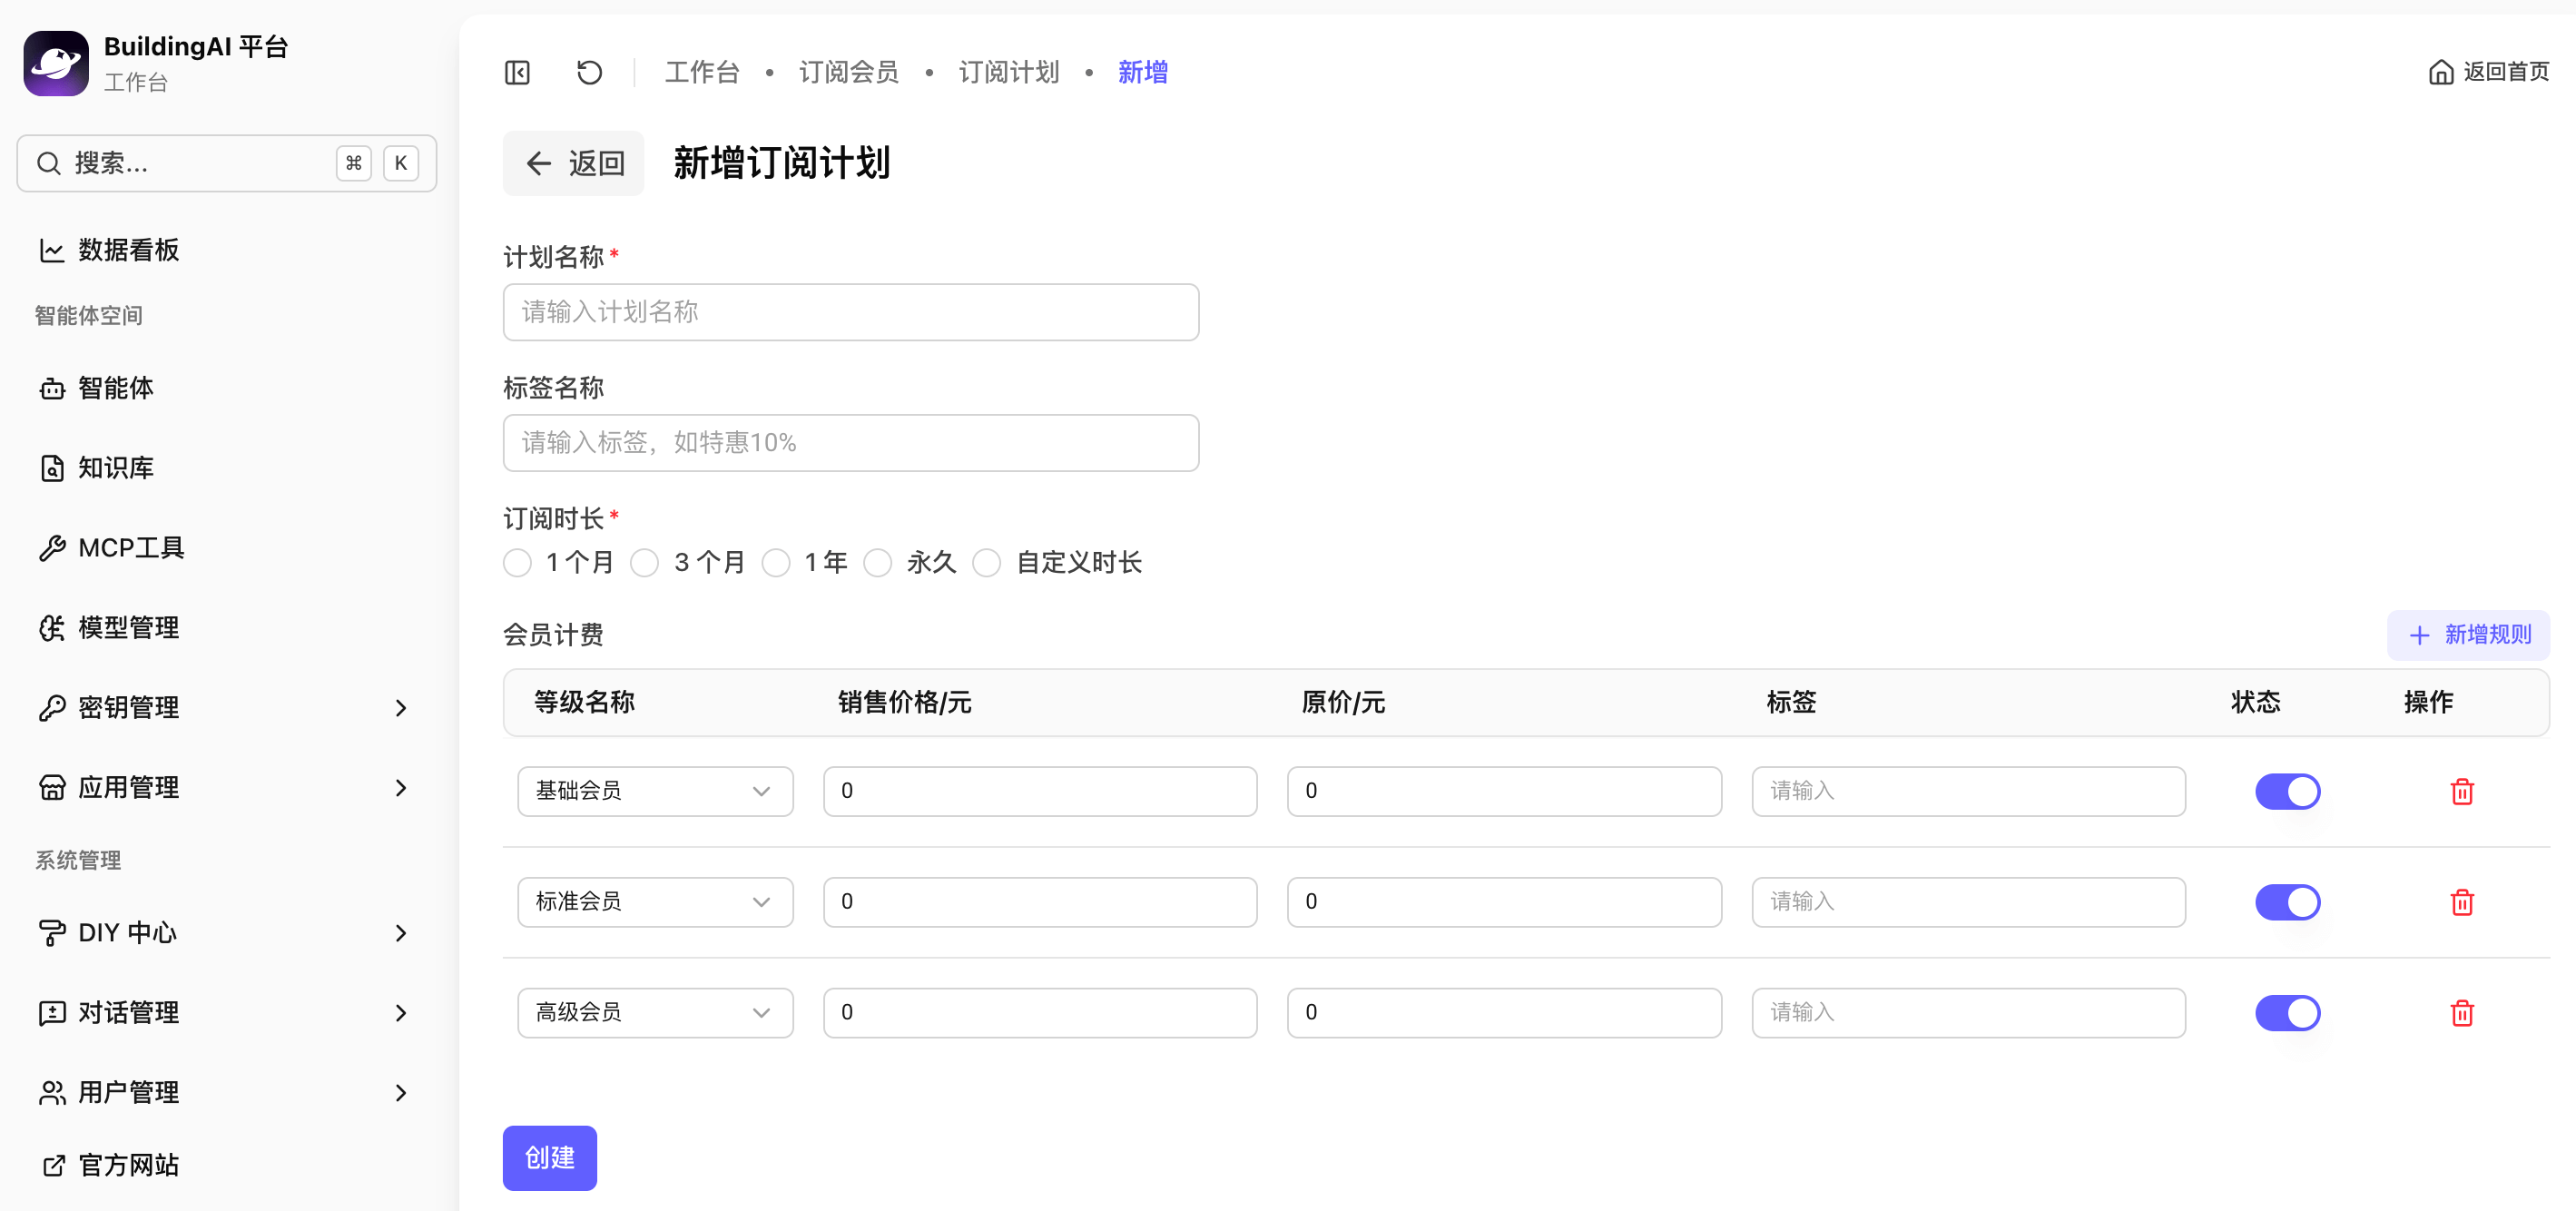
Task: Toggle the 标准会员 status switch
Action: pyautogui.click(x=2287, y=902)
